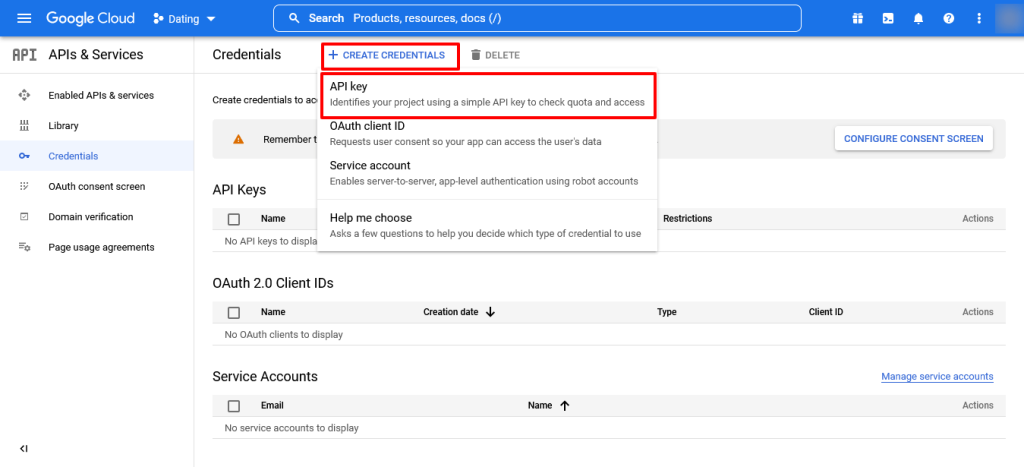Open the Dating project selector dropdown
Viewport: 1024px width, 467px height.
(x=189, y=18)
